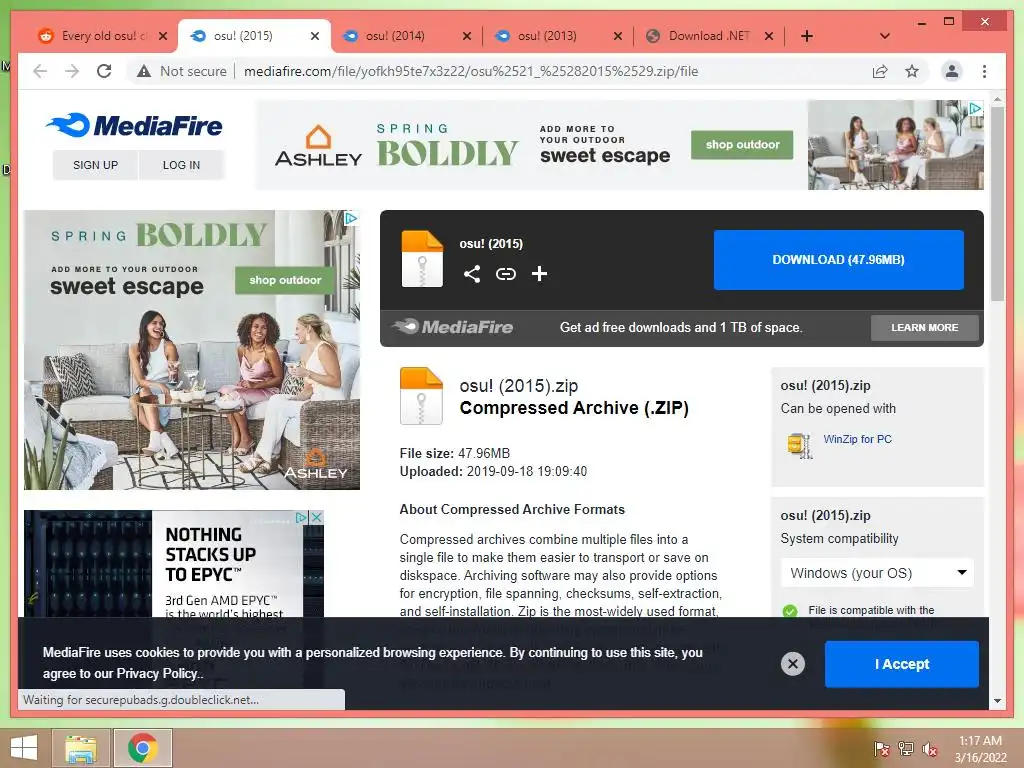Viewport: 1024px width, 768px height.
Task: Open the Windows Start button
Action: (x=24, y=748)
